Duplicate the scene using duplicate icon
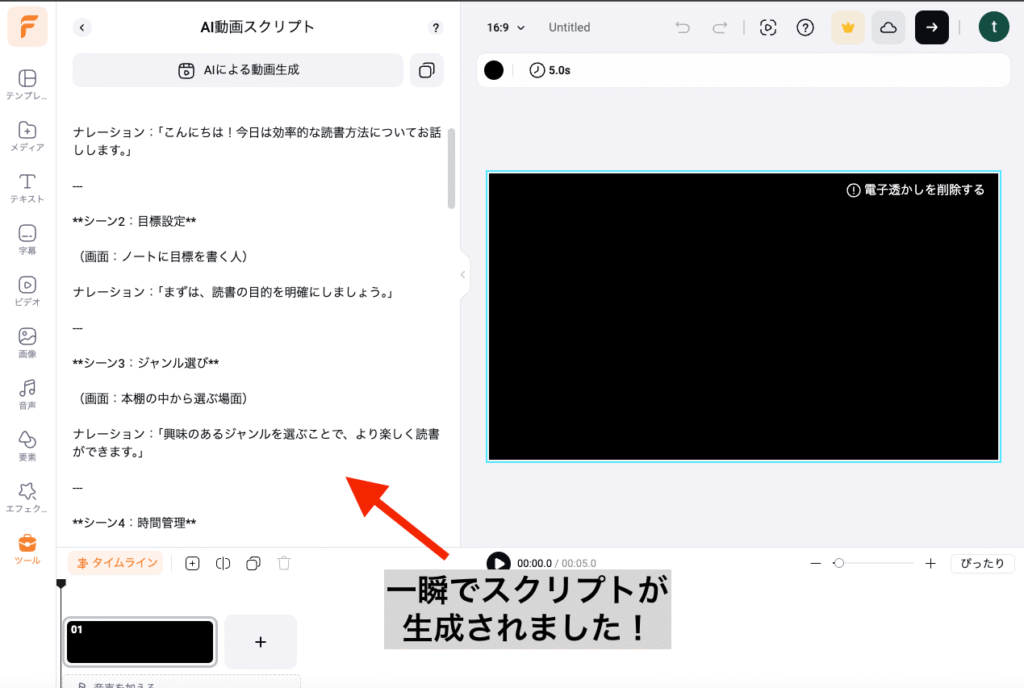The width and height of the screenshot is (1024, 688). click(253, 563)
